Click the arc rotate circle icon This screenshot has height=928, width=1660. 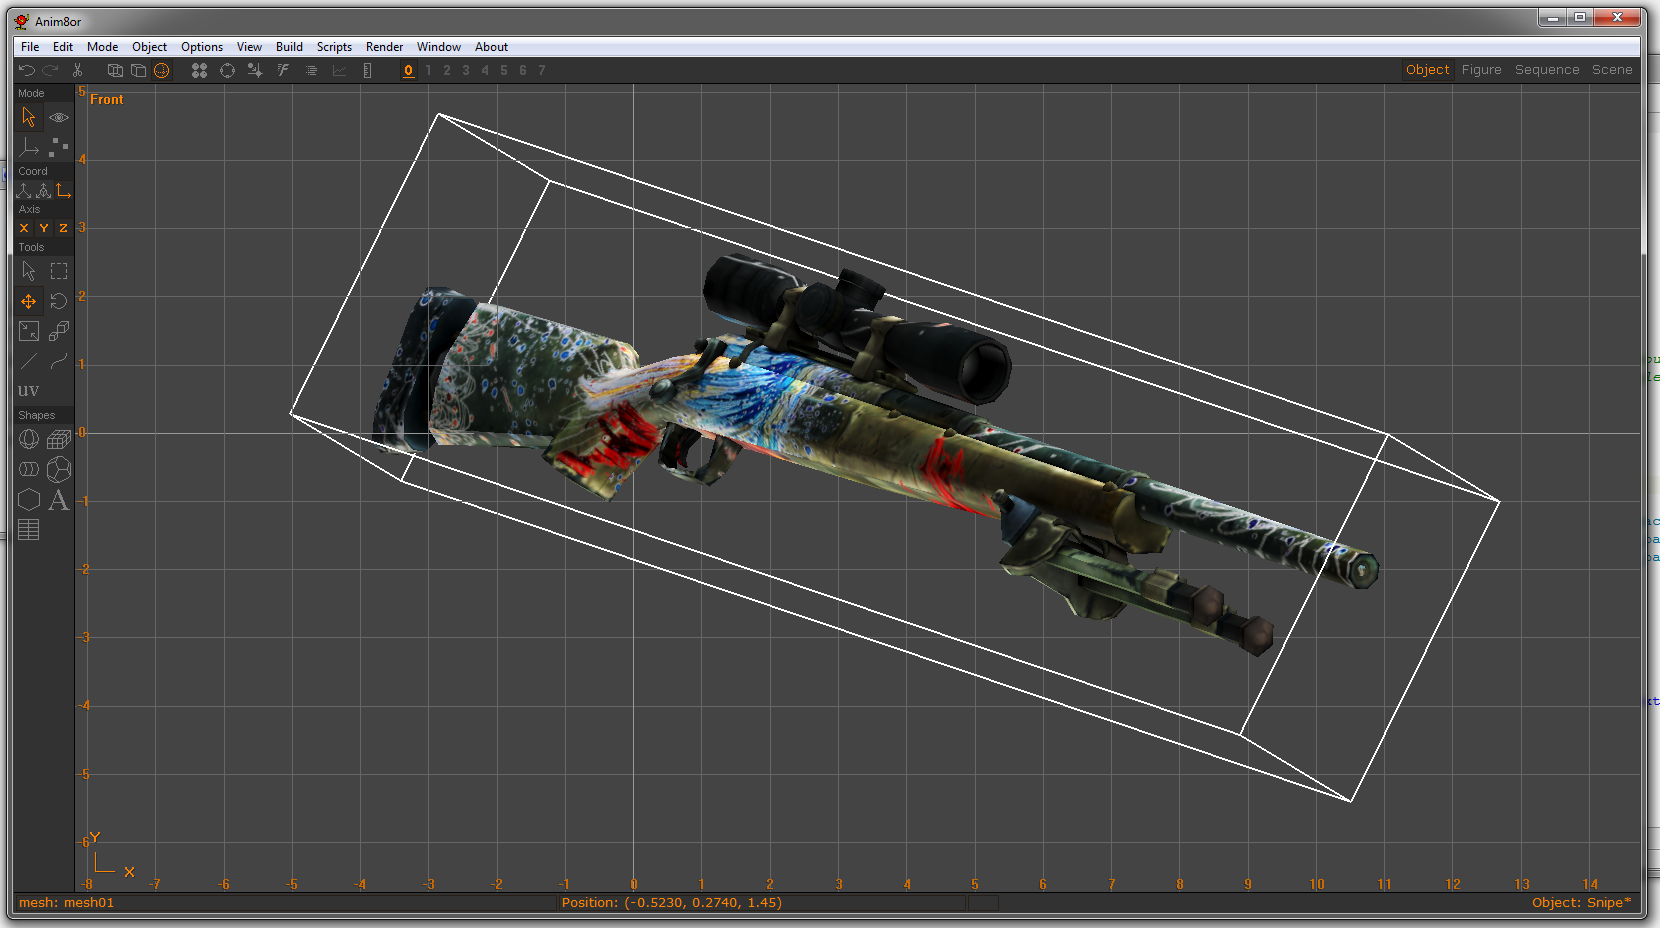[x=227, y=70]
